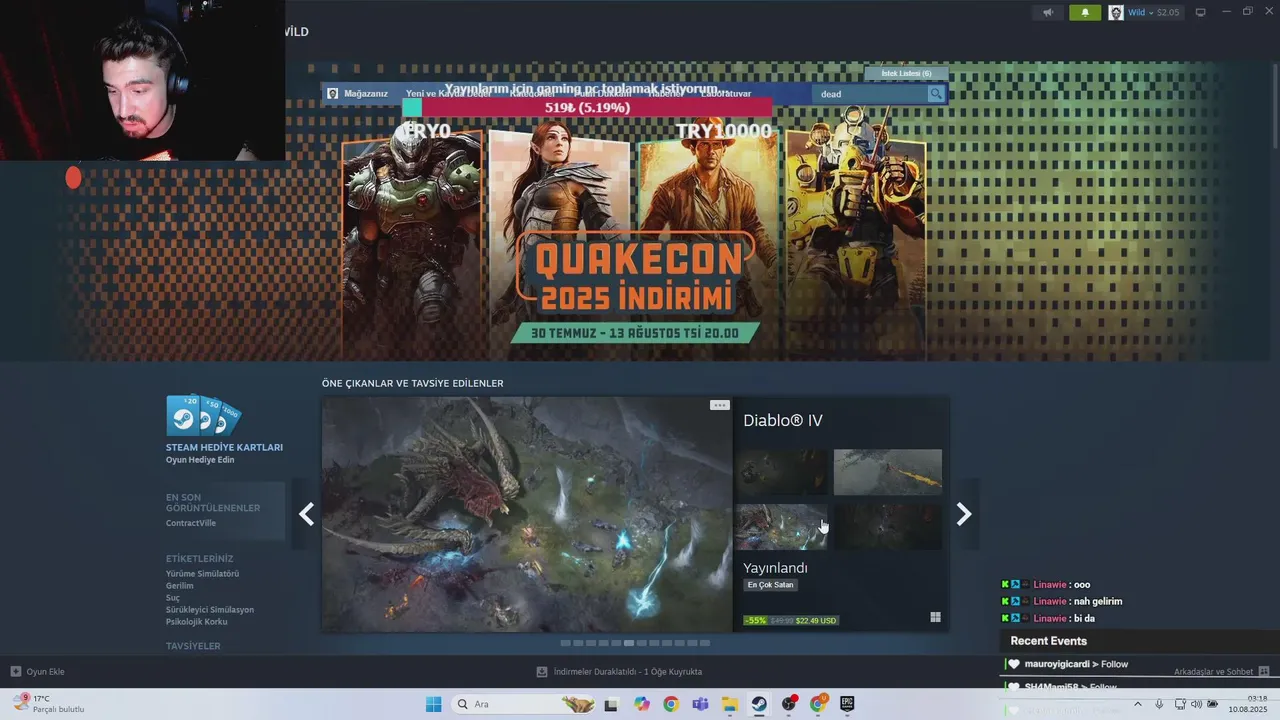Click Oyun Ekle to add a game

pyautogui.click(x=38, y=672)
